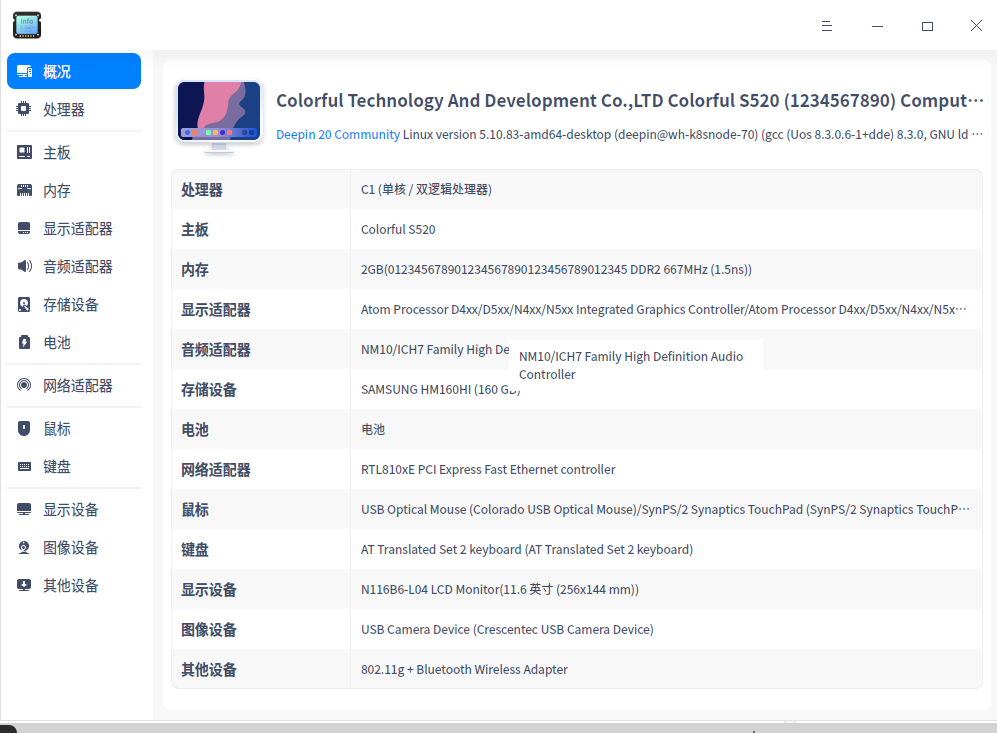Image resolution: width=997 pixels, height=733 pixels.
Task: Select the 处理器 (CPU) icon in sidebar
Action: (23, 109)
